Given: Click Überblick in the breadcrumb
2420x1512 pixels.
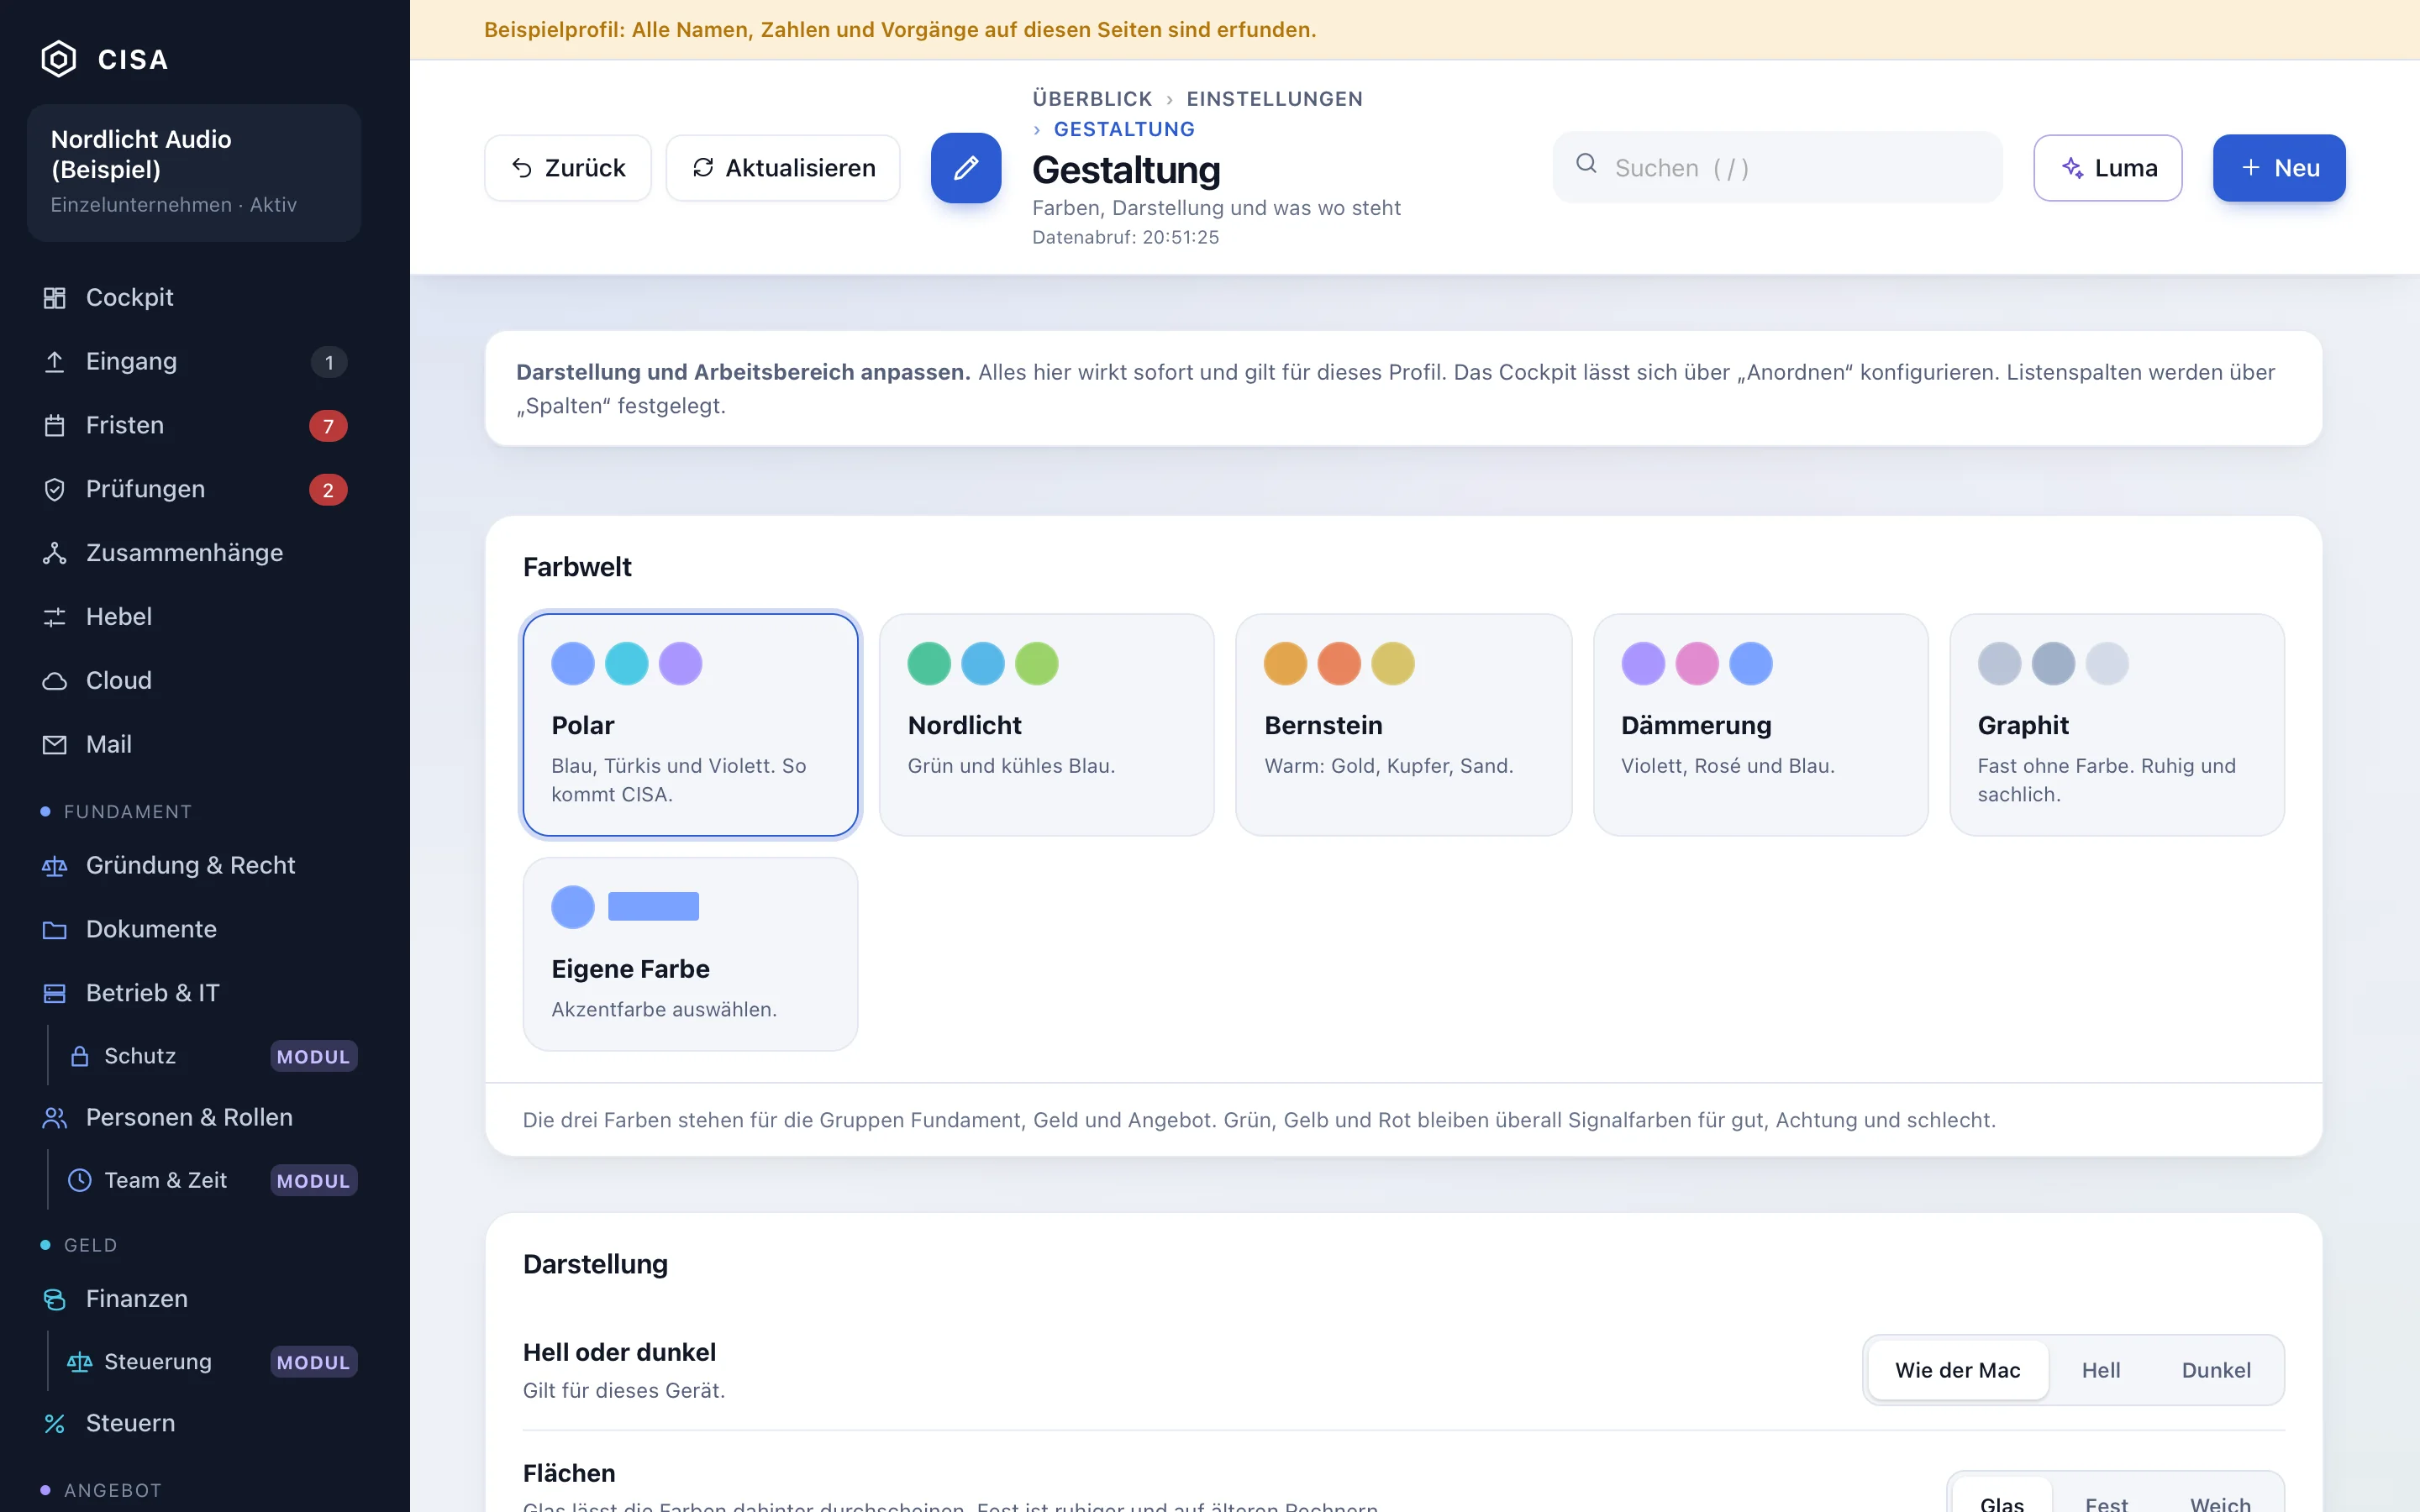Looking at the screenshot, I should pyautogui.click(x=1092, y=98).
